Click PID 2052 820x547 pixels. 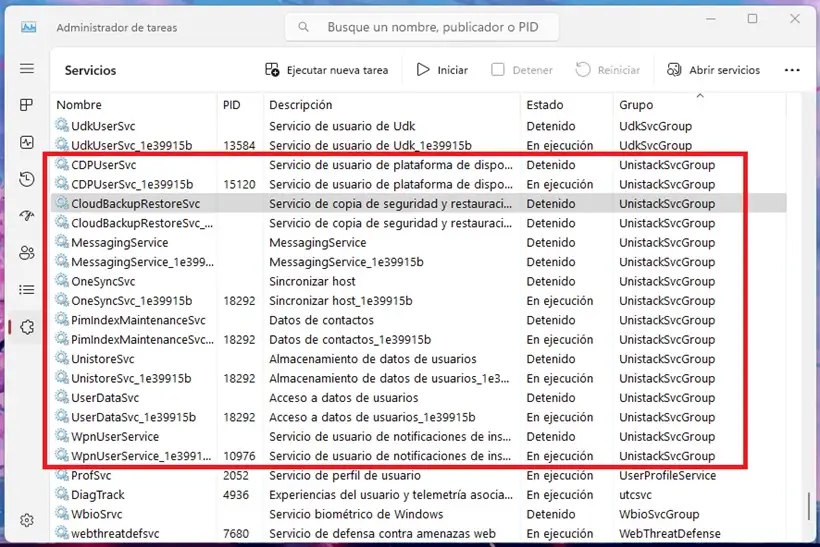(x=235, y=475)
